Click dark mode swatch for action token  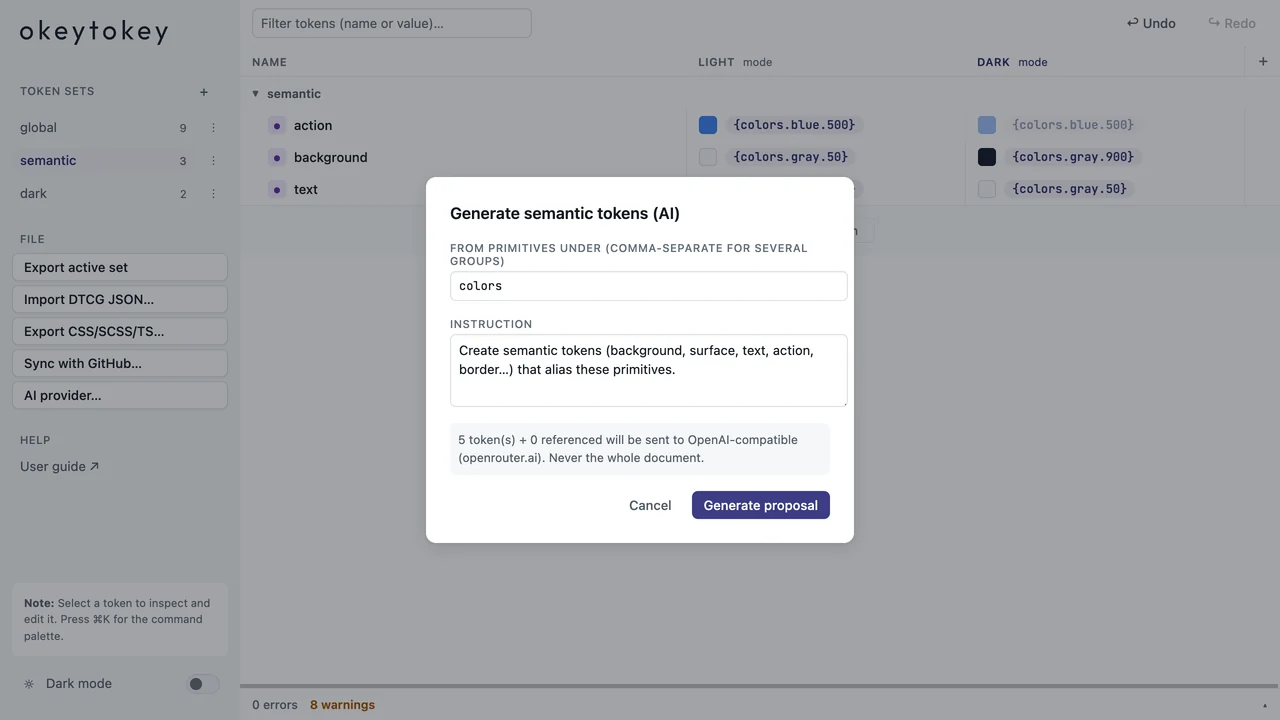(987, 125)
